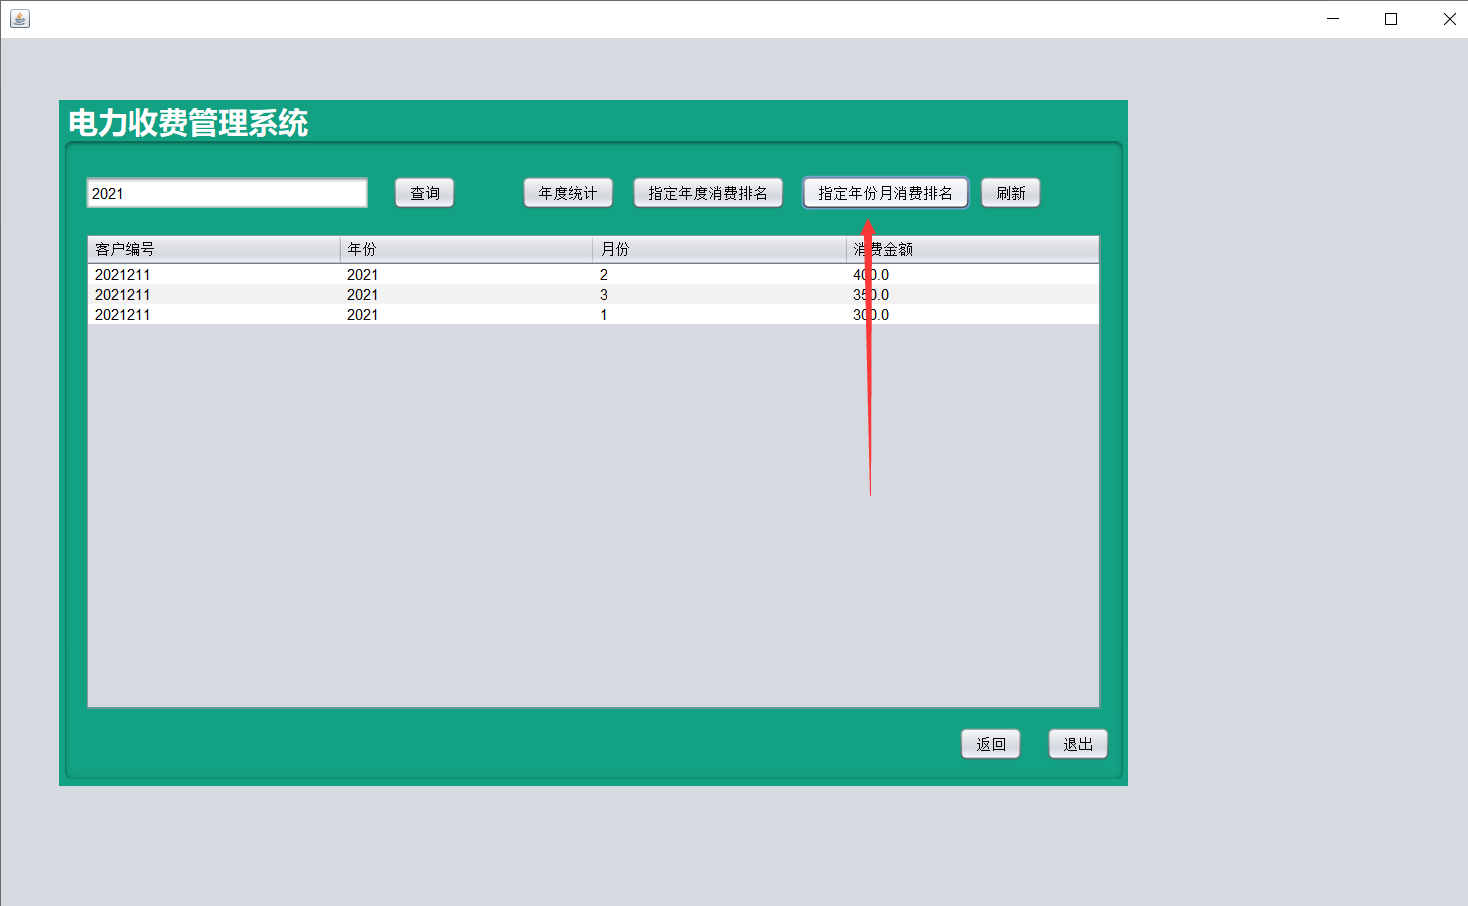This screenshot has width=1468, height=906.
Task: Click the minimize button of the window
Action: point(1332,18)
